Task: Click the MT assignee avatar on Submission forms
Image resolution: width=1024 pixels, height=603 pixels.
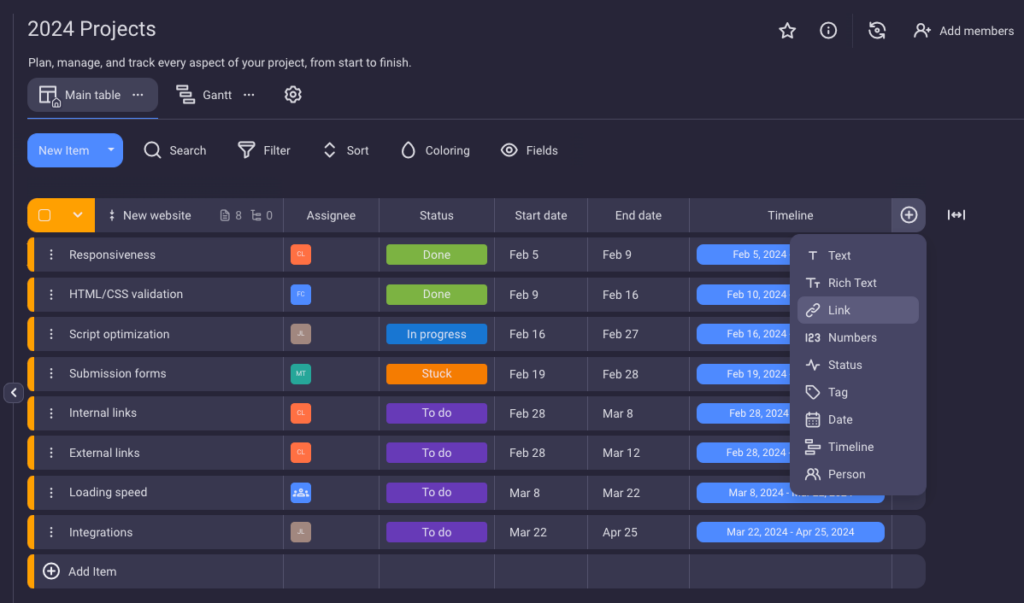Action: coord(301,373)
